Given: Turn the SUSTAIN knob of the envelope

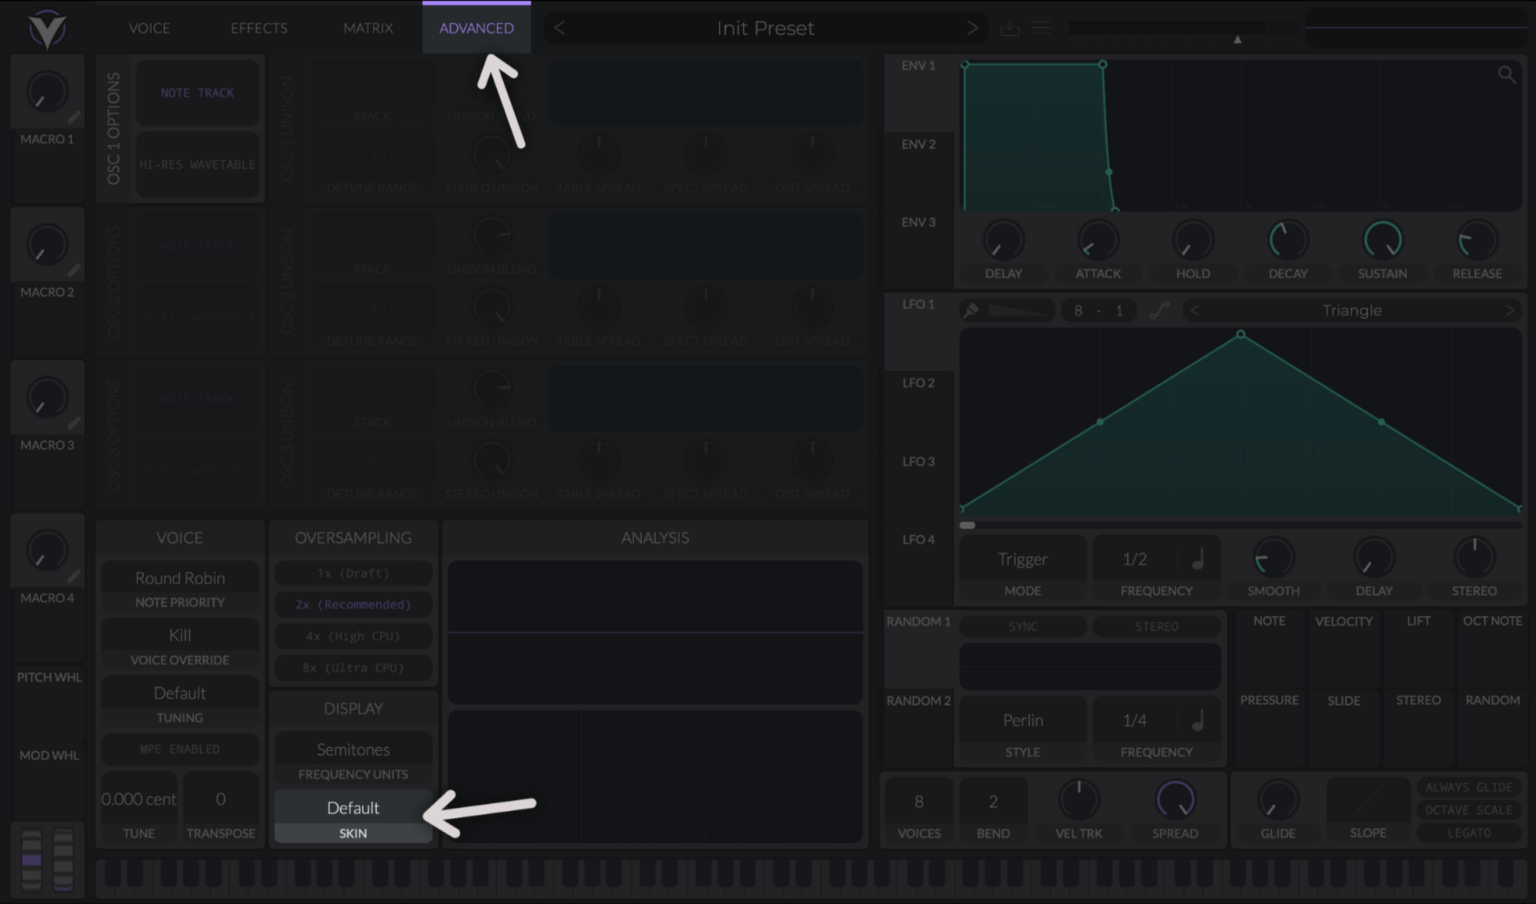Looking at the screenshot, I should pyautogui.click(x=1382, y=240).
